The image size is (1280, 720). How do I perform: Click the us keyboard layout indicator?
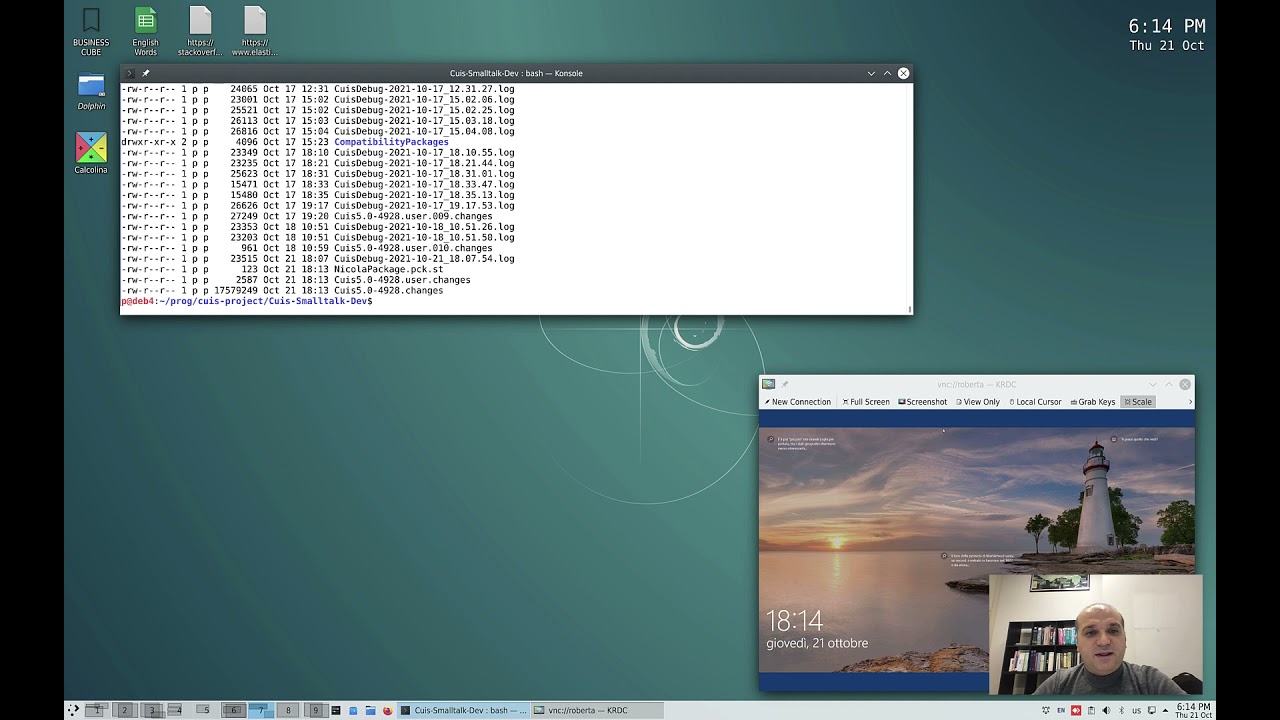[1137, 710]
